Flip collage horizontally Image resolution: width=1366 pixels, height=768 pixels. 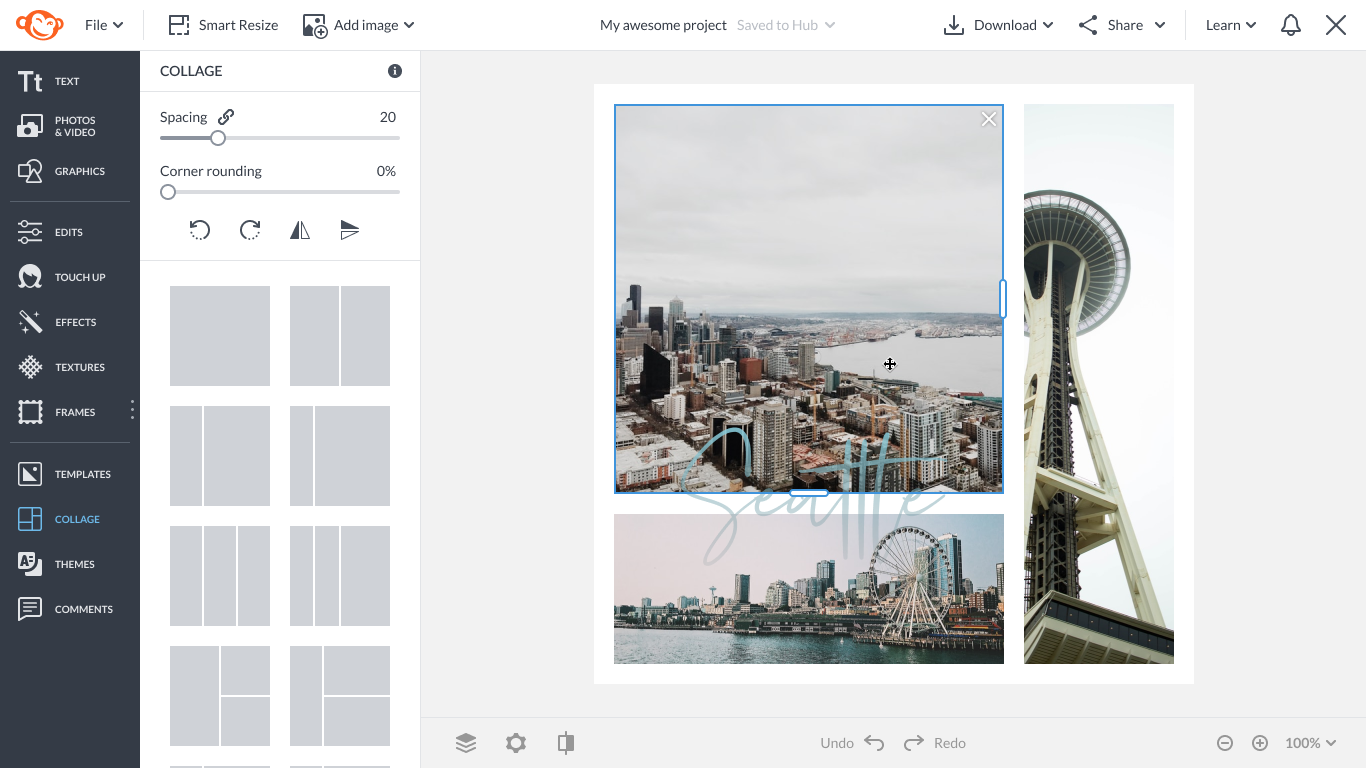(x=300, y=231)
